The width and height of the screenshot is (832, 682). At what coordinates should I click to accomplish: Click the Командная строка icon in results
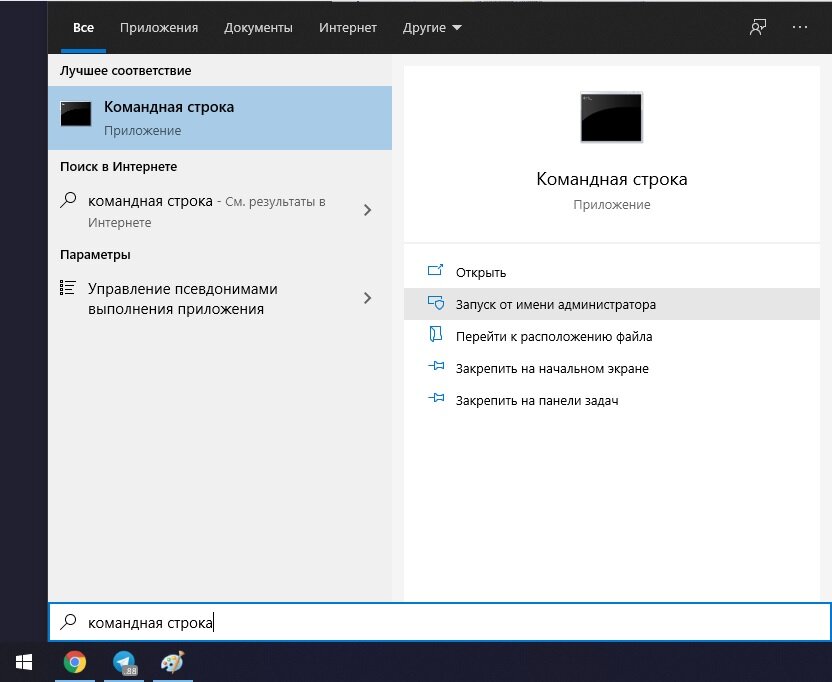tap(75, 114)
